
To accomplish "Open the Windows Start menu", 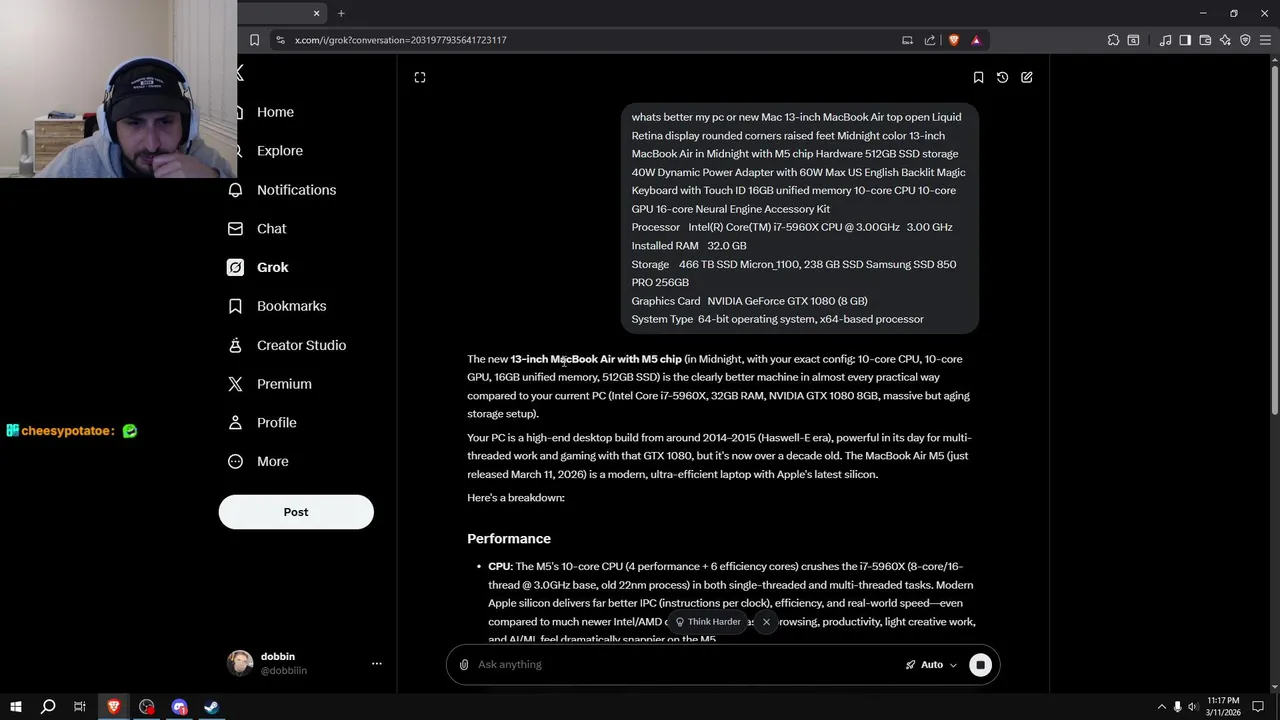I will [x=16, y=707].
